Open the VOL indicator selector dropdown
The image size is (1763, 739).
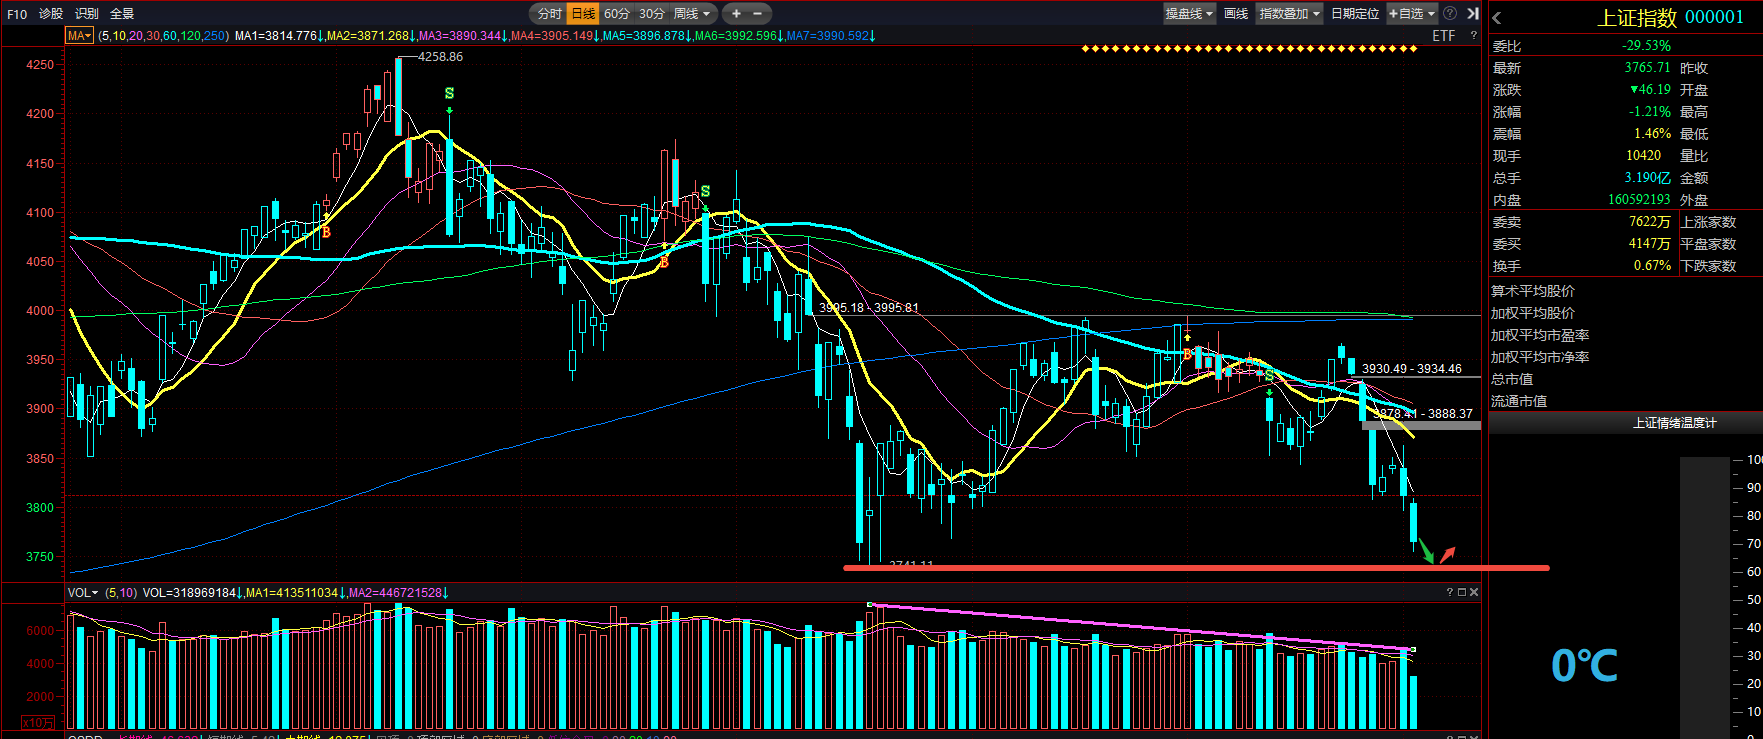(x=83, y=593)
